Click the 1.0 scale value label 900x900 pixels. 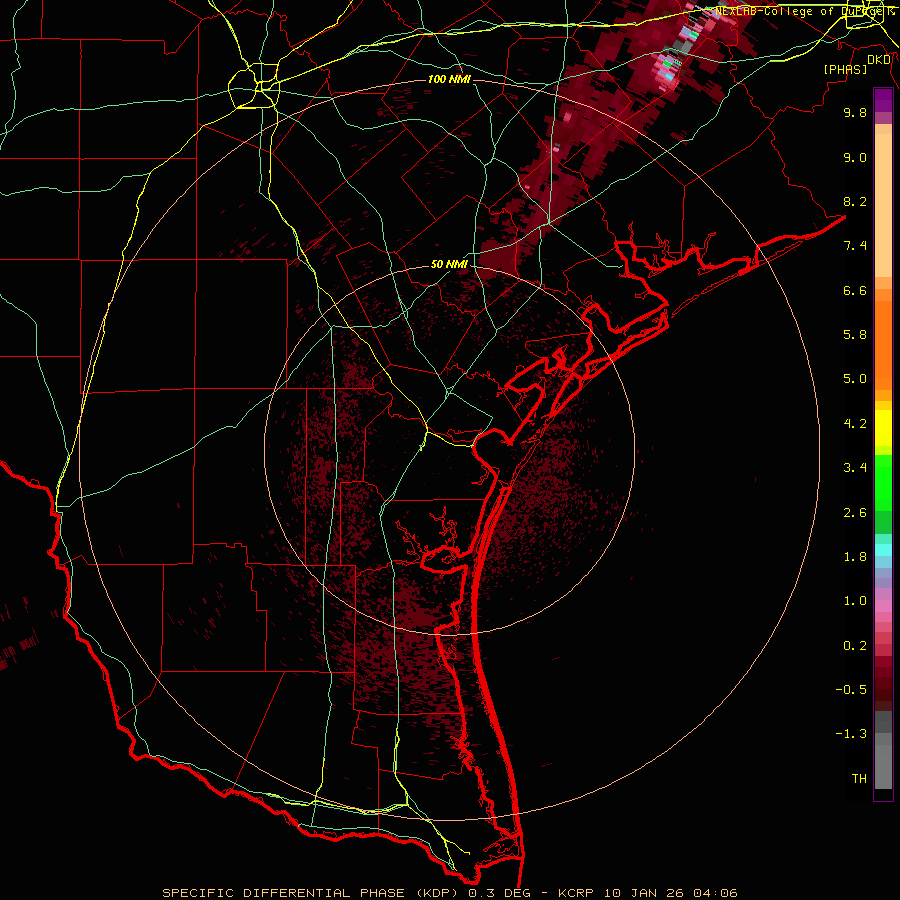[855, 601]
